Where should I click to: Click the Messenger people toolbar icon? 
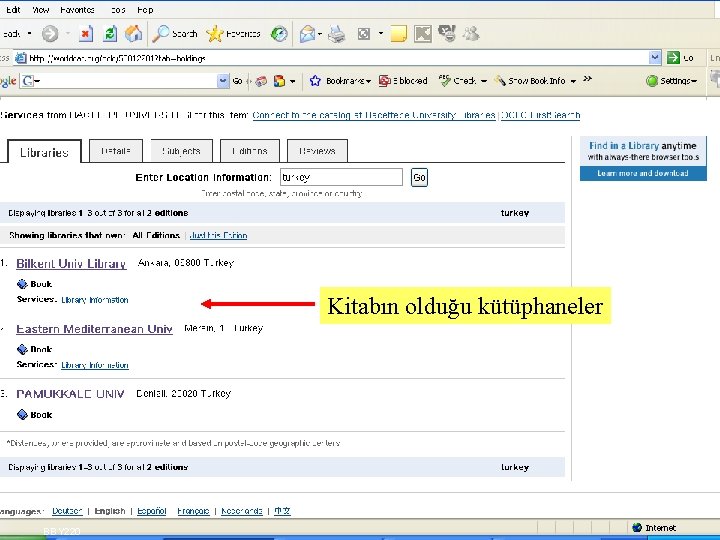click(471, 34)
